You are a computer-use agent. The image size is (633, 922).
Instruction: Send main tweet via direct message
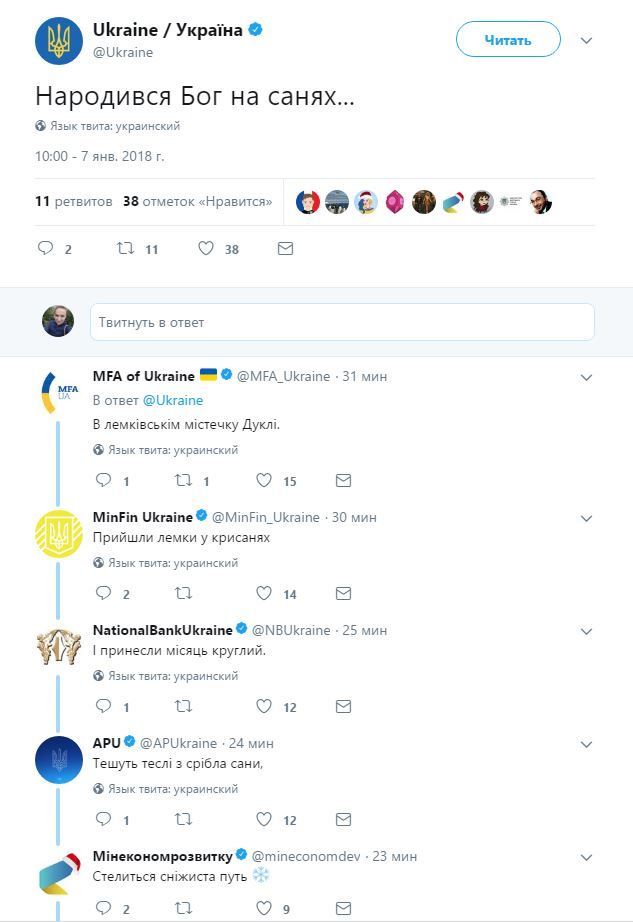coord(285,249)
